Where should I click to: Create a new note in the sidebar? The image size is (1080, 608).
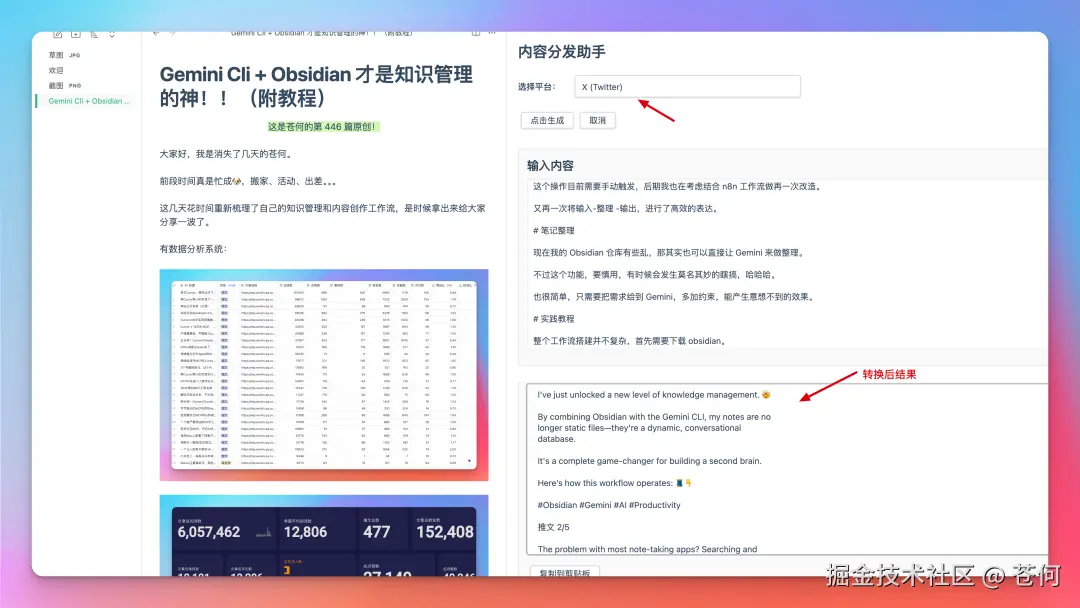[x=59, y=34]
